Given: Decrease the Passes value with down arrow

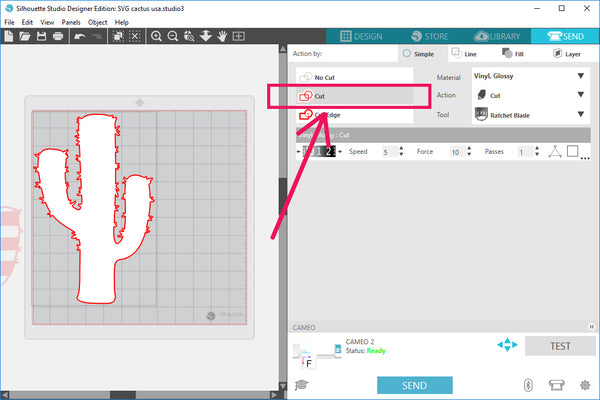Looking at the screenshot, I should 537,154.
